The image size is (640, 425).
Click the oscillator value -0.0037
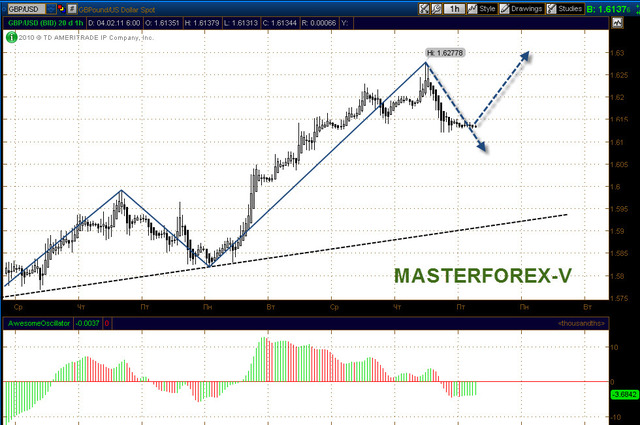(x=87, y=323)
